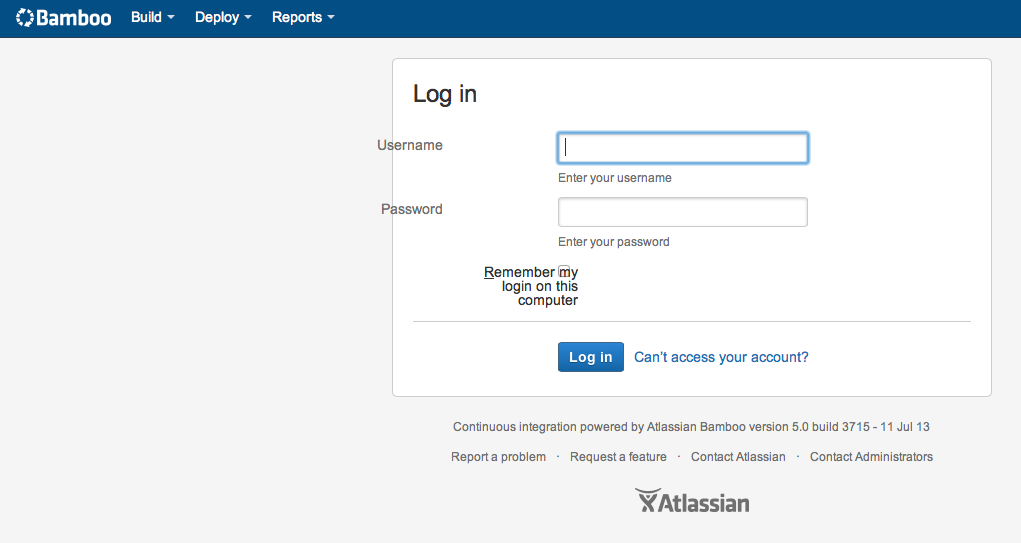Open the Reports dropdown menu
1021x543 pixels.
click(303, 18)
